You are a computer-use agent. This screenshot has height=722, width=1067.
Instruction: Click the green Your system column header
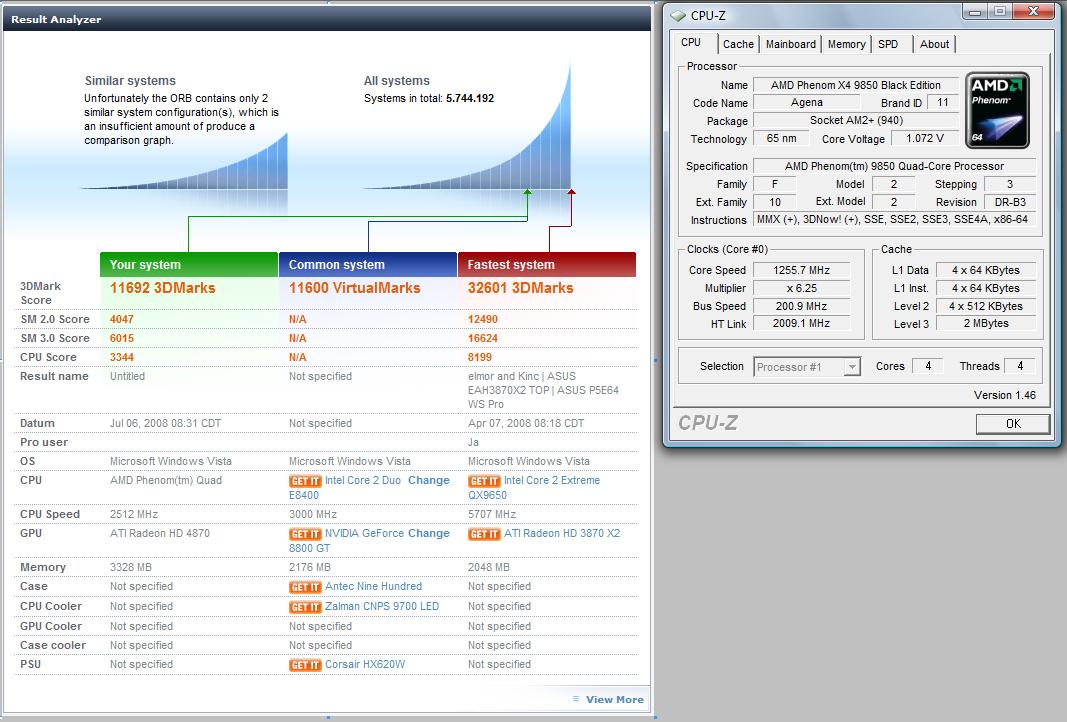[x=188, y=265]
